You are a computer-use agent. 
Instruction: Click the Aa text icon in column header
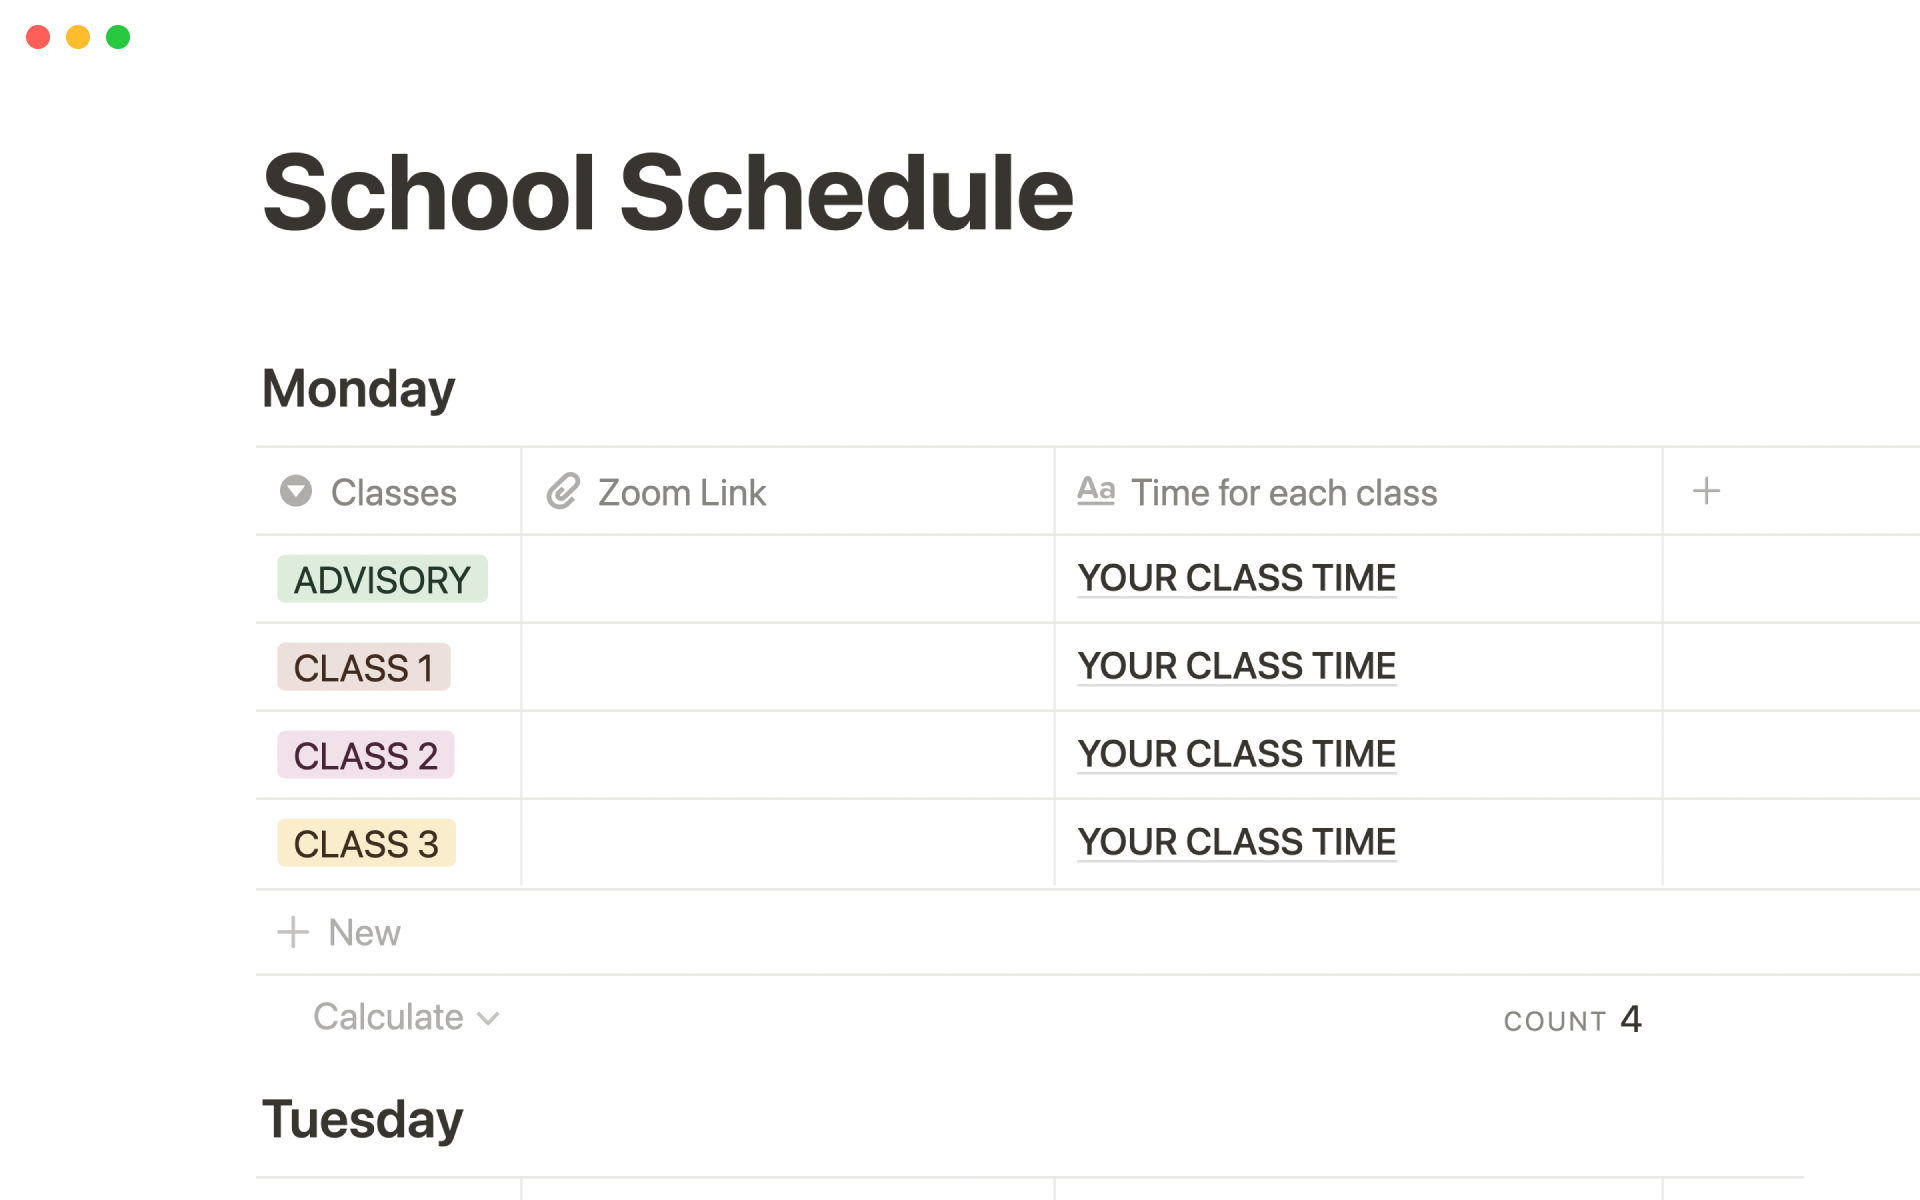point(1096,490)
